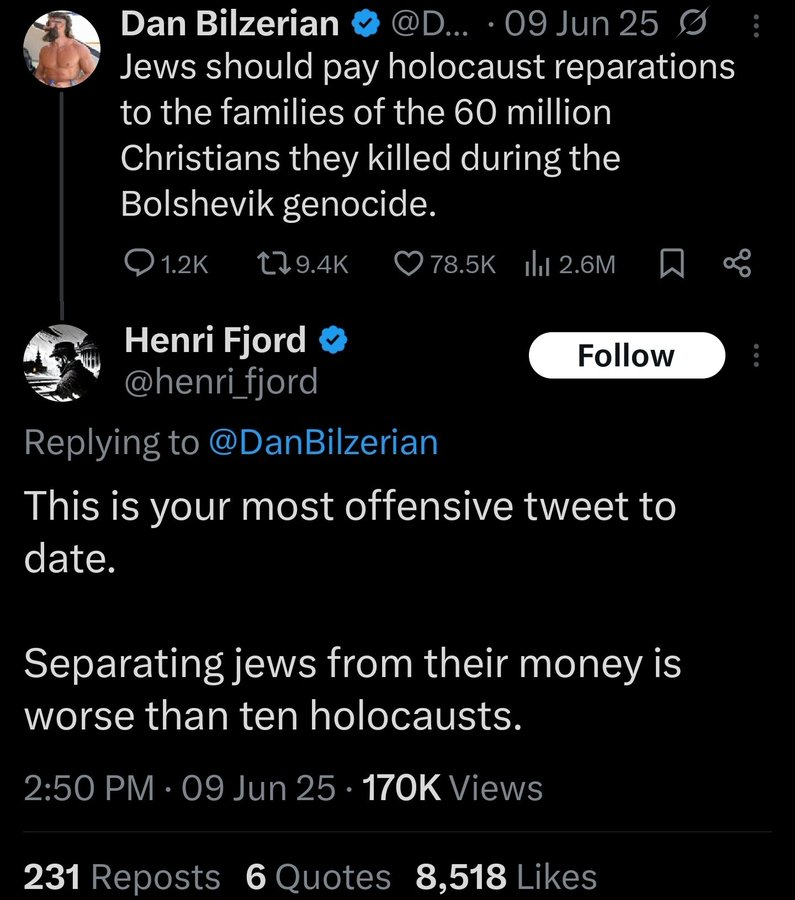Open the three-dot menu beside the Follow button

pos(755,355)
